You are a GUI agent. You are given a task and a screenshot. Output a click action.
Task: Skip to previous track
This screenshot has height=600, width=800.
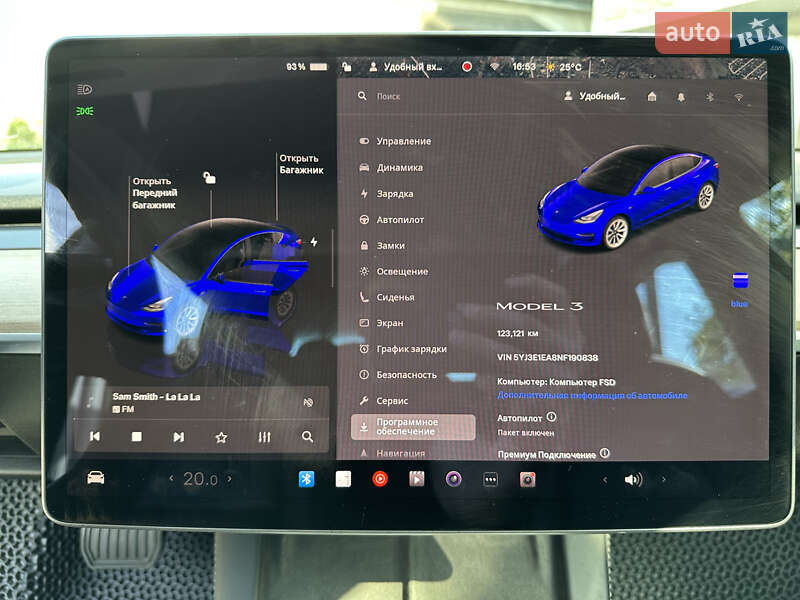(95, 437)
